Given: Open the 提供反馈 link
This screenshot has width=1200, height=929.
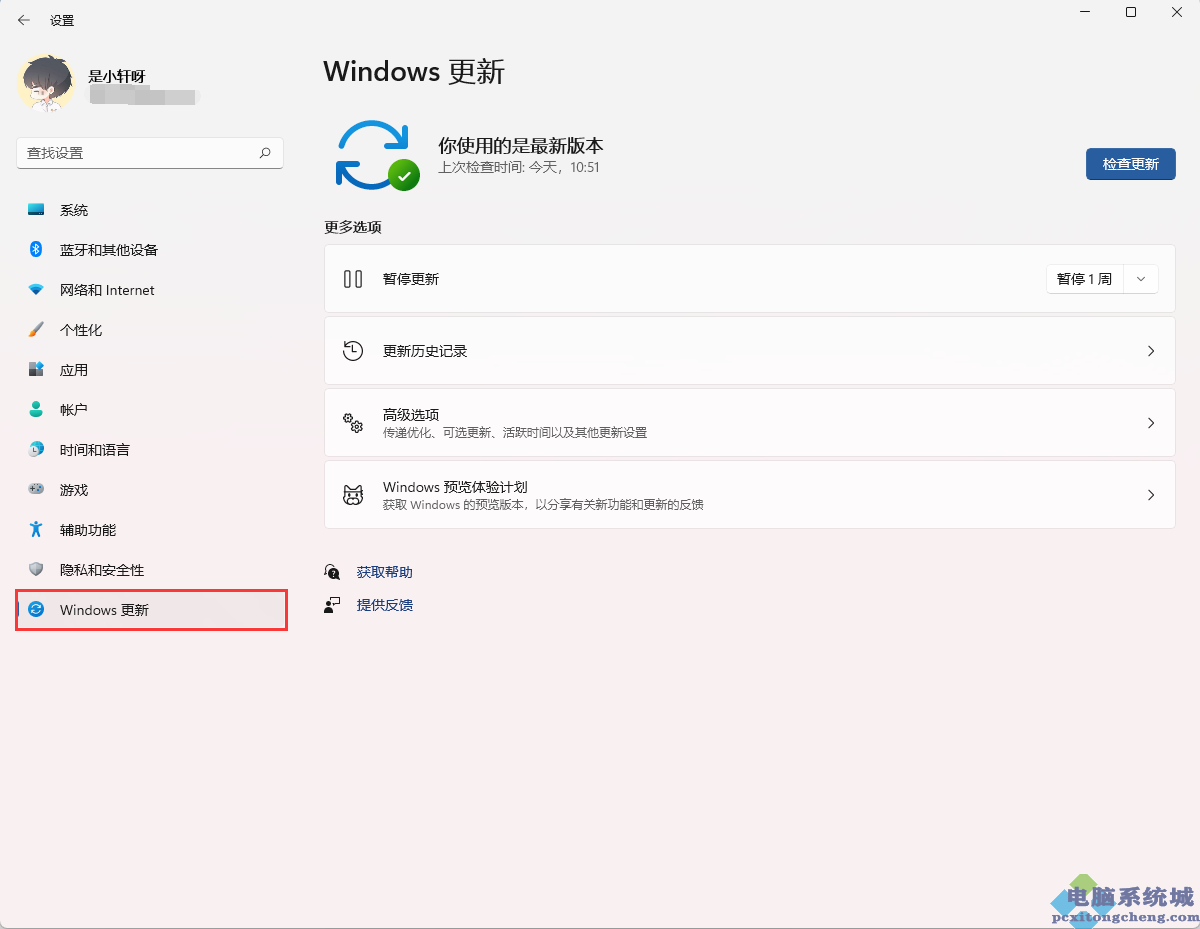Looking at the screenshot, I should 385,605.
